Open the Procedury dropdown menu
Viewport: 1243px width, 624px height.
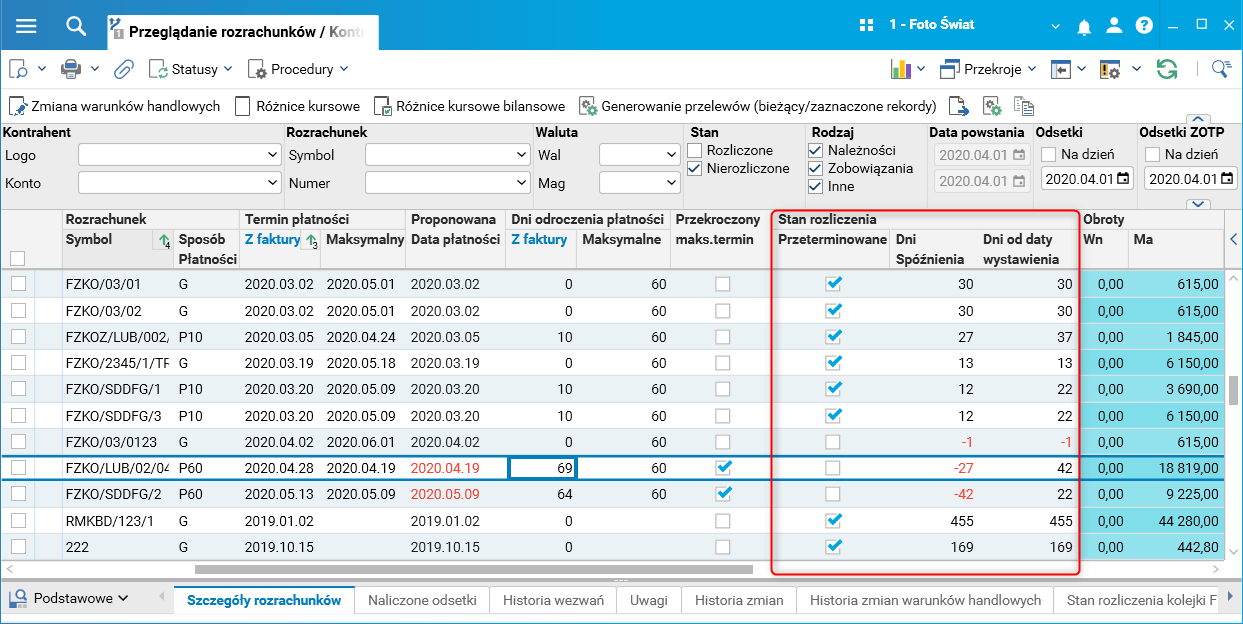point(298,69)
